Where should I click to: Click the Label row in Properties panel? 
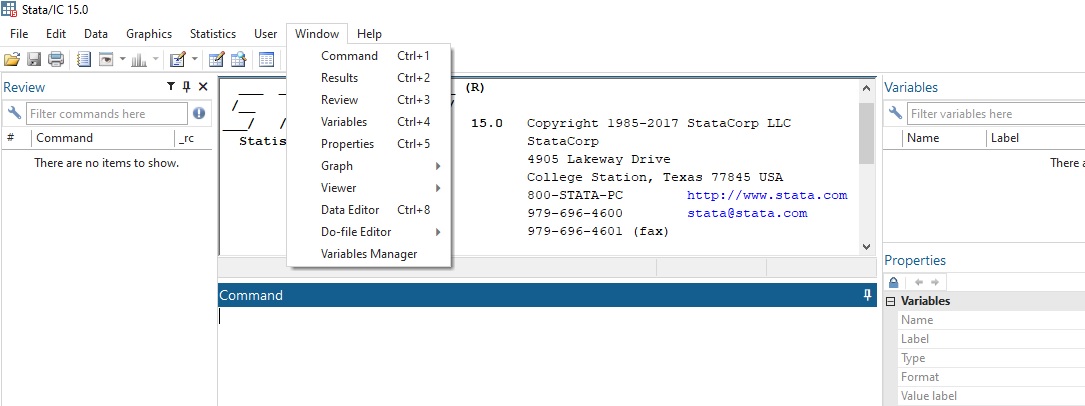pos(991,339)
